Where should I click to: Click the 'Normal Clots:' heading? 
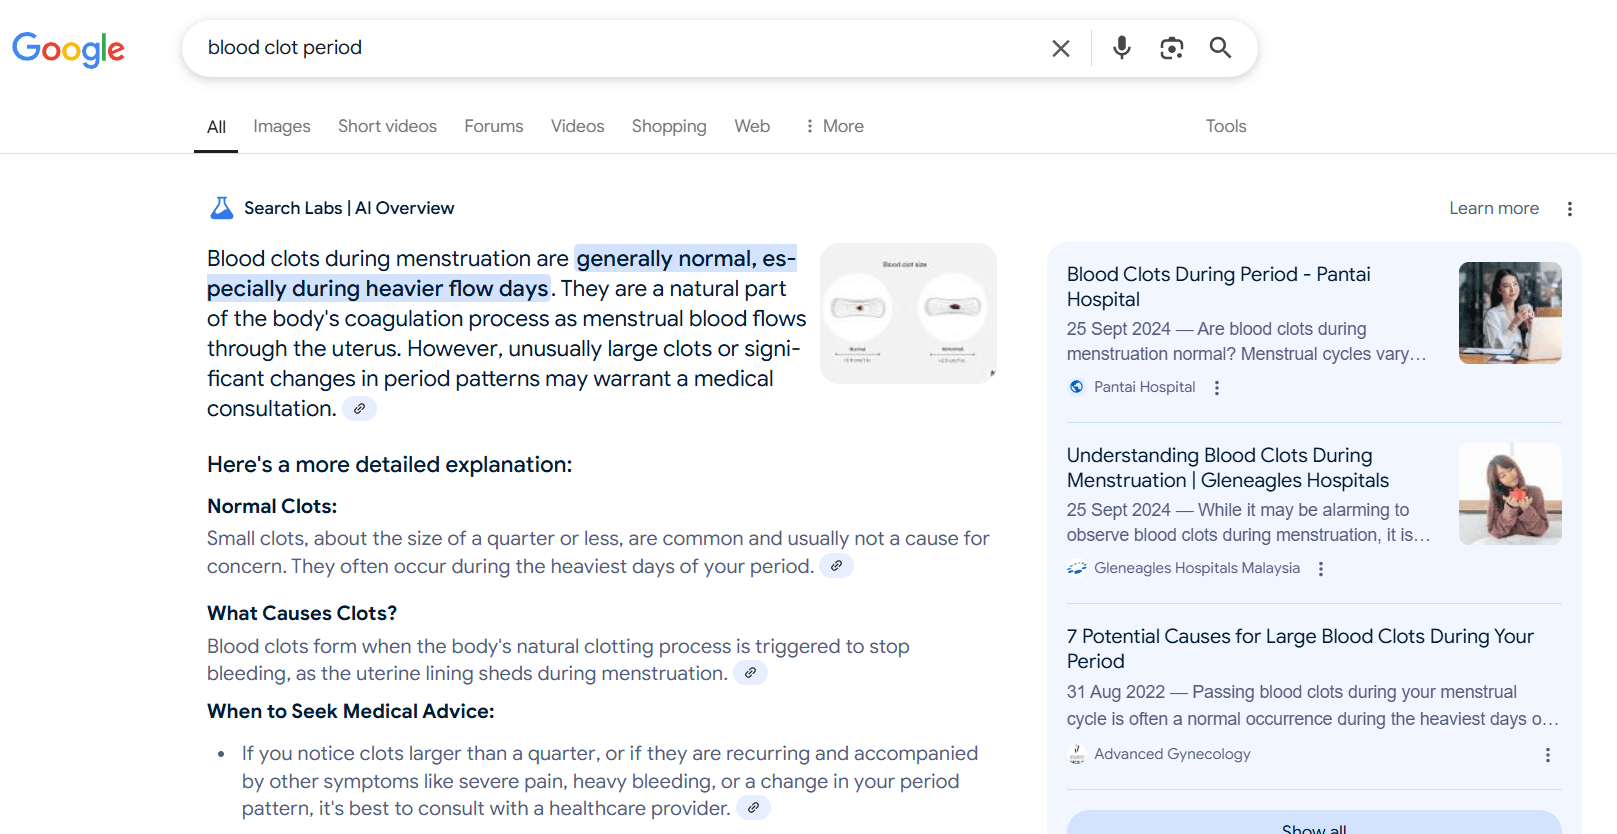click(x=272, y=506)
